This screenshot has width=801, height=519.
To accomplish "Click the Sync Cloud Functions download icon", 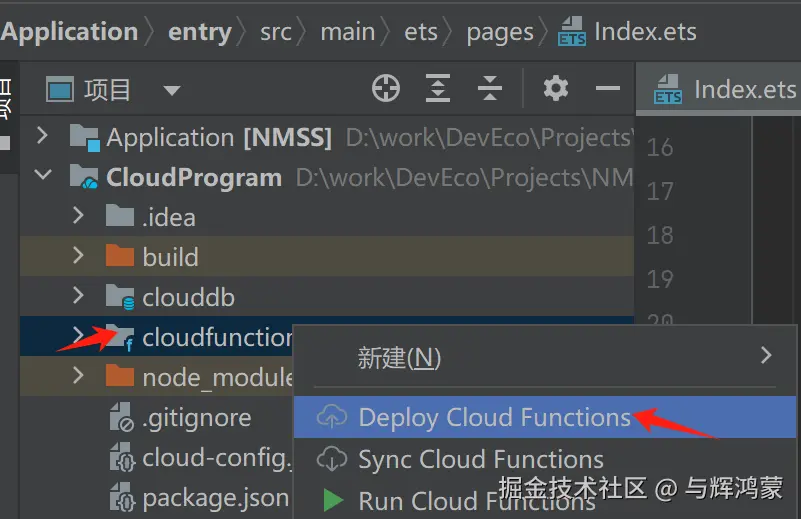I will [x=332, y=459].
